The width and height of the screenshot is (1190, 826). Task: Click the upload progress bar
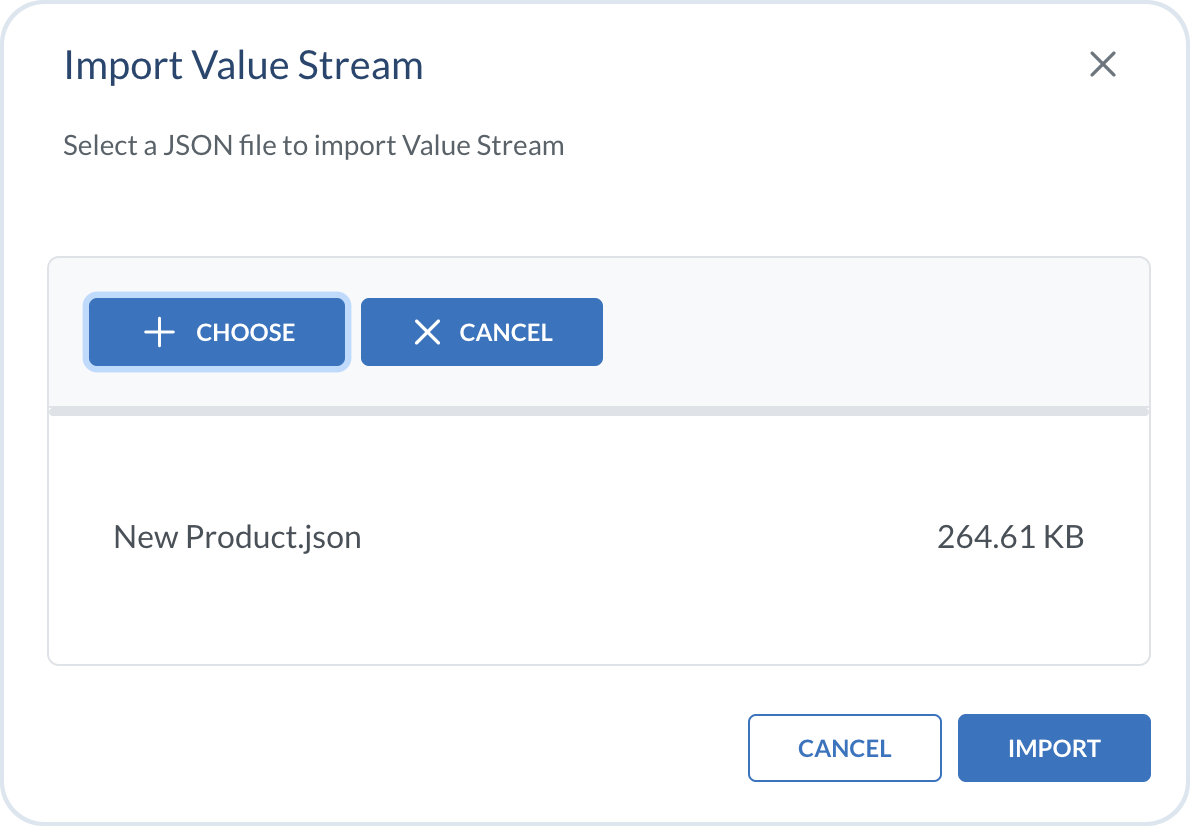[x=598, y=410]
